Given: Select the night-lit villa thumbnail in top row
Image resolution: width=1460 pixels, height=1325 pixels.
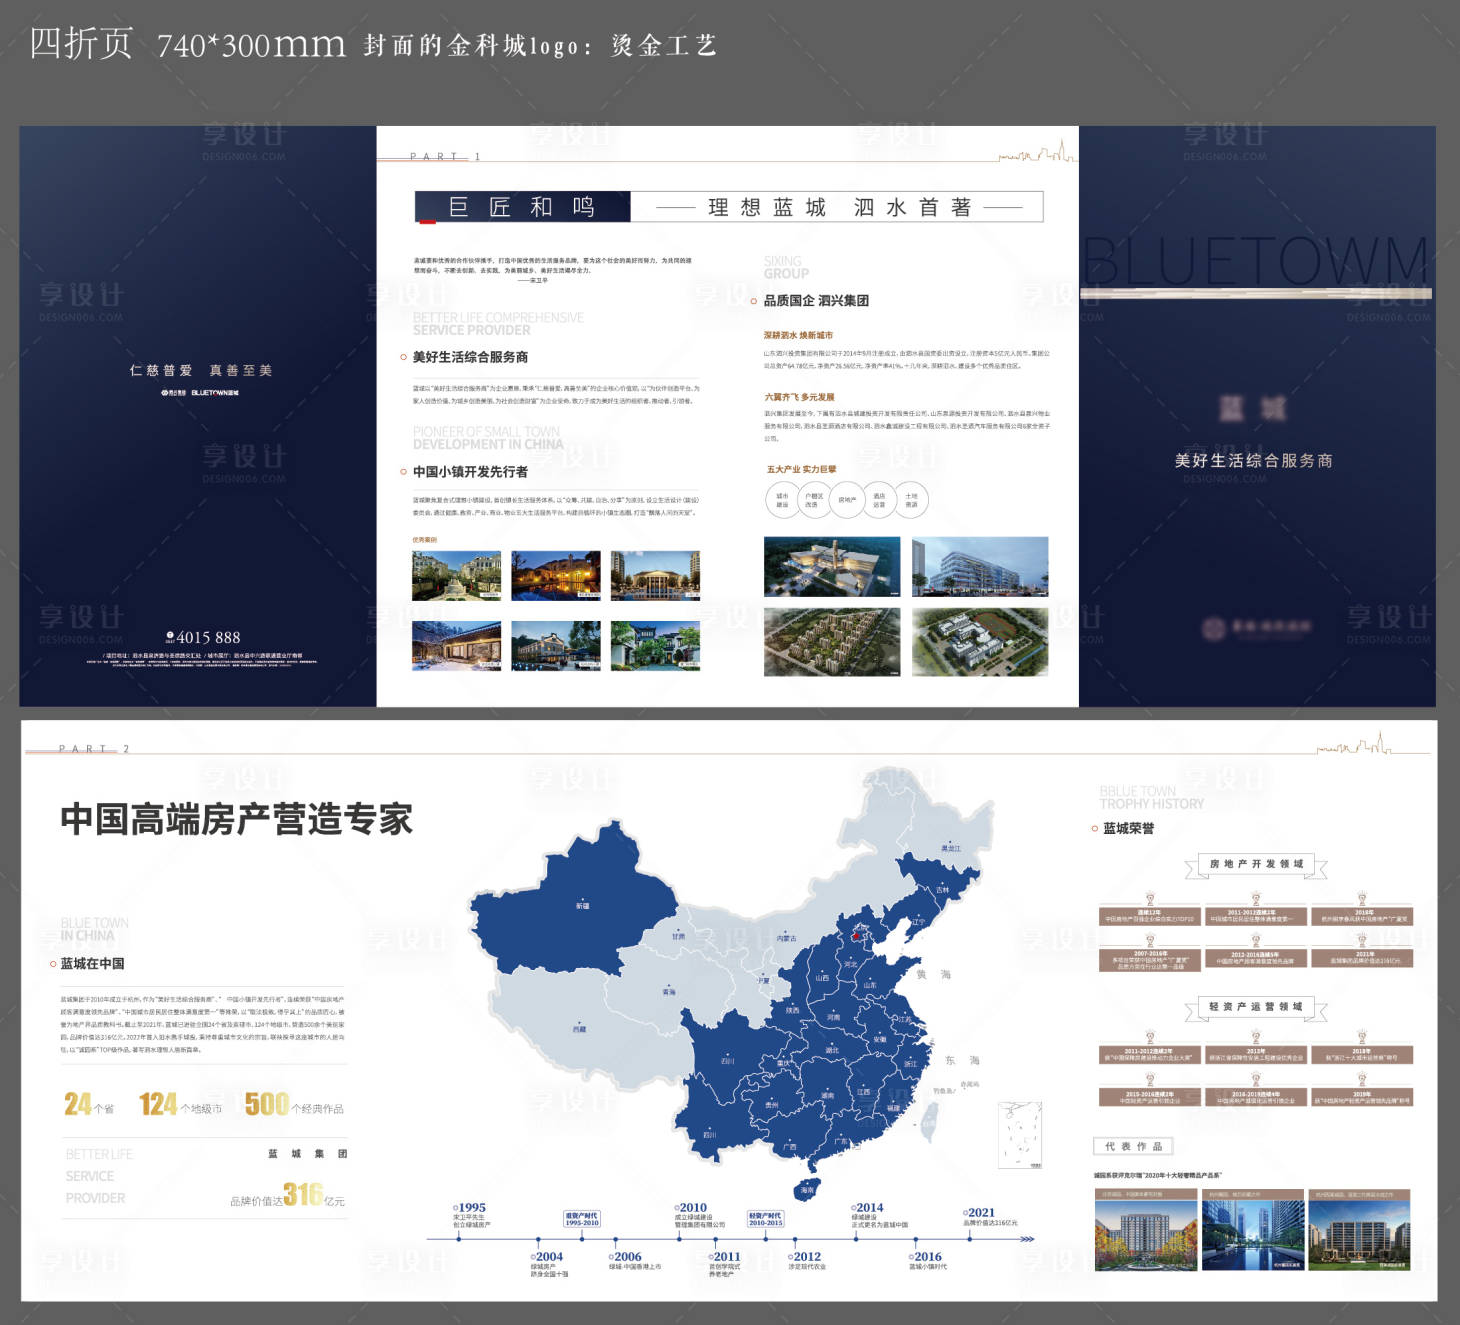Looking at the screenshot, I should pos(556,575).
